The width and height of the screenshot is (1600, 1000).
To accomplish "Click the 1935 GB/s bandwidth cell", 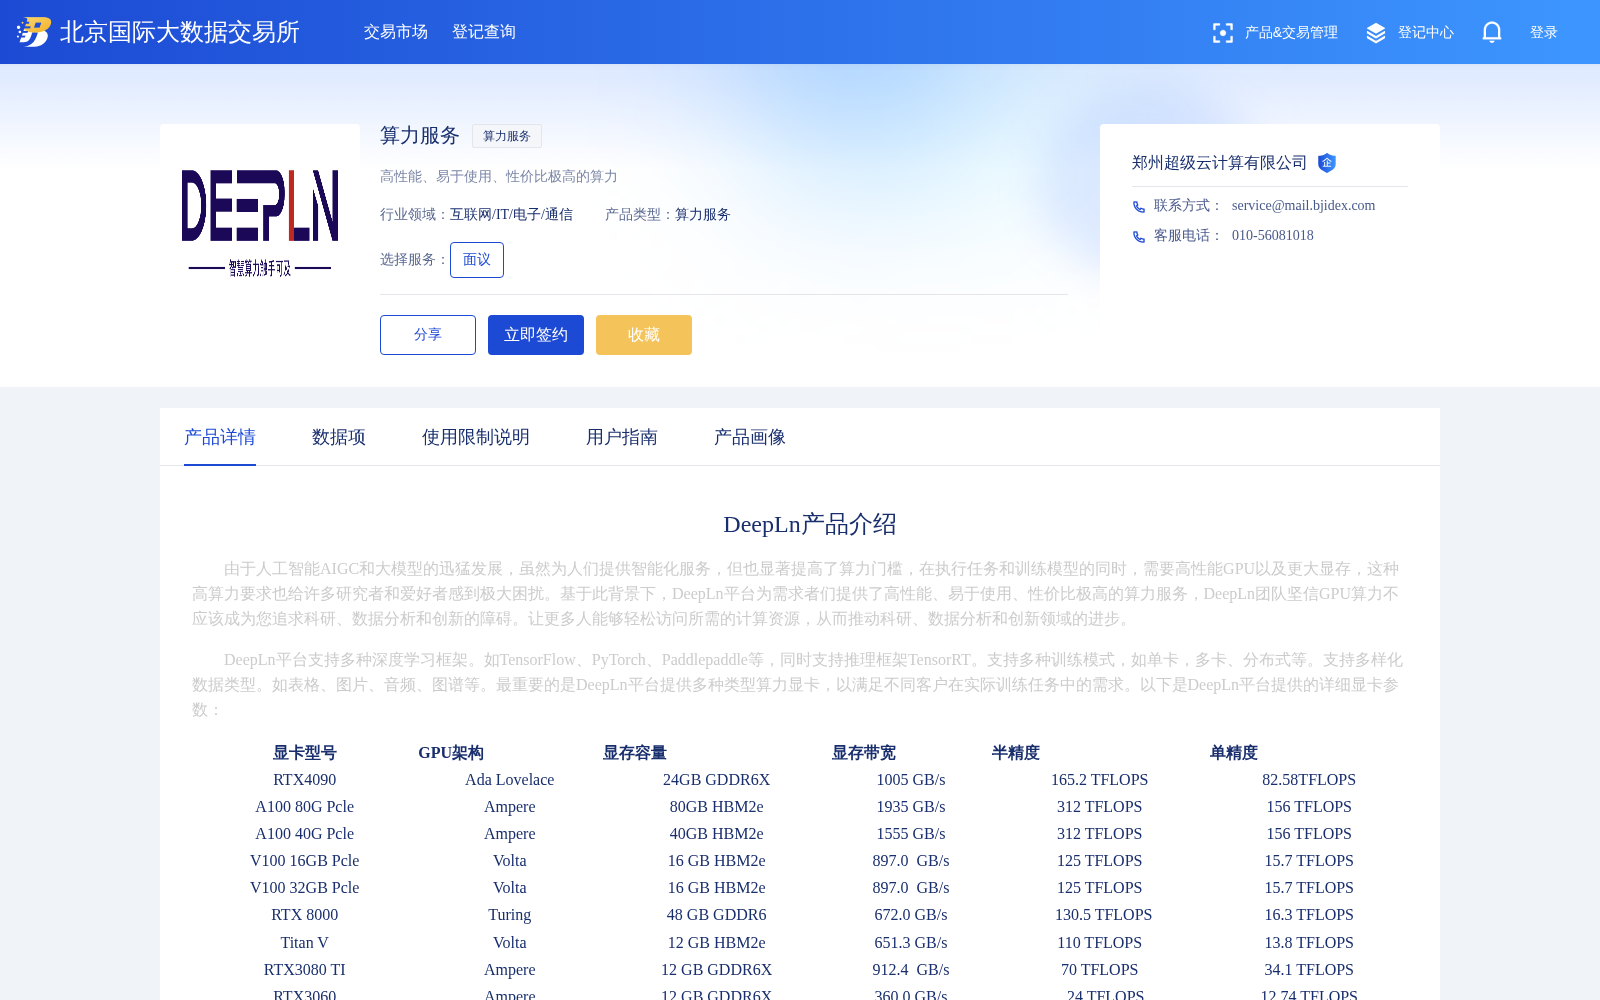I will pos(911,807).
